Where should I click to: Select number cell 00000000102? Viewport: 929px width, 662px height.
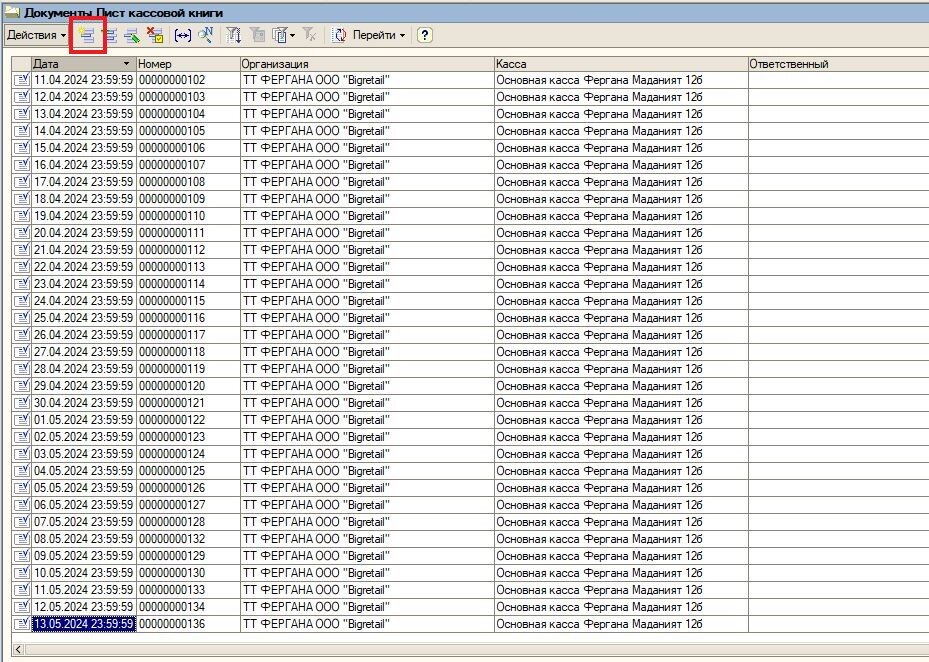tap(188, 80)
